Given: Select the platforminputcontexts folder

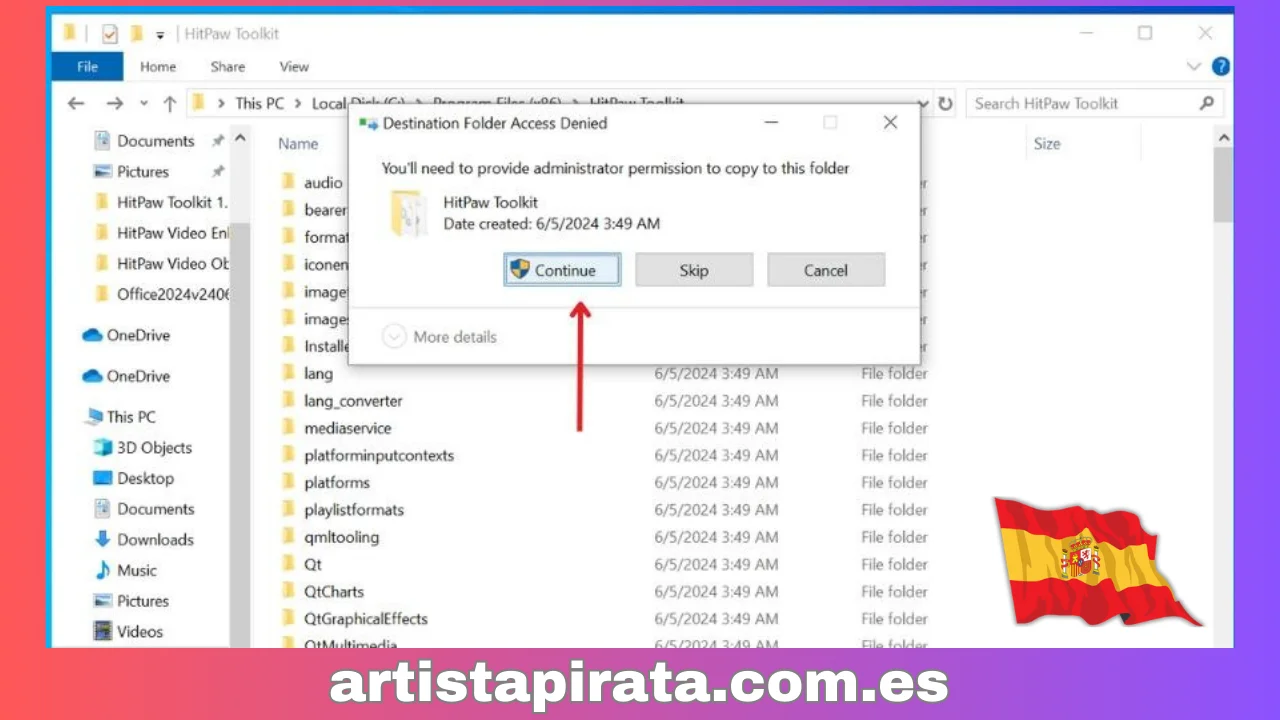Looking at the screenshot, I should [x=379, y=455].
